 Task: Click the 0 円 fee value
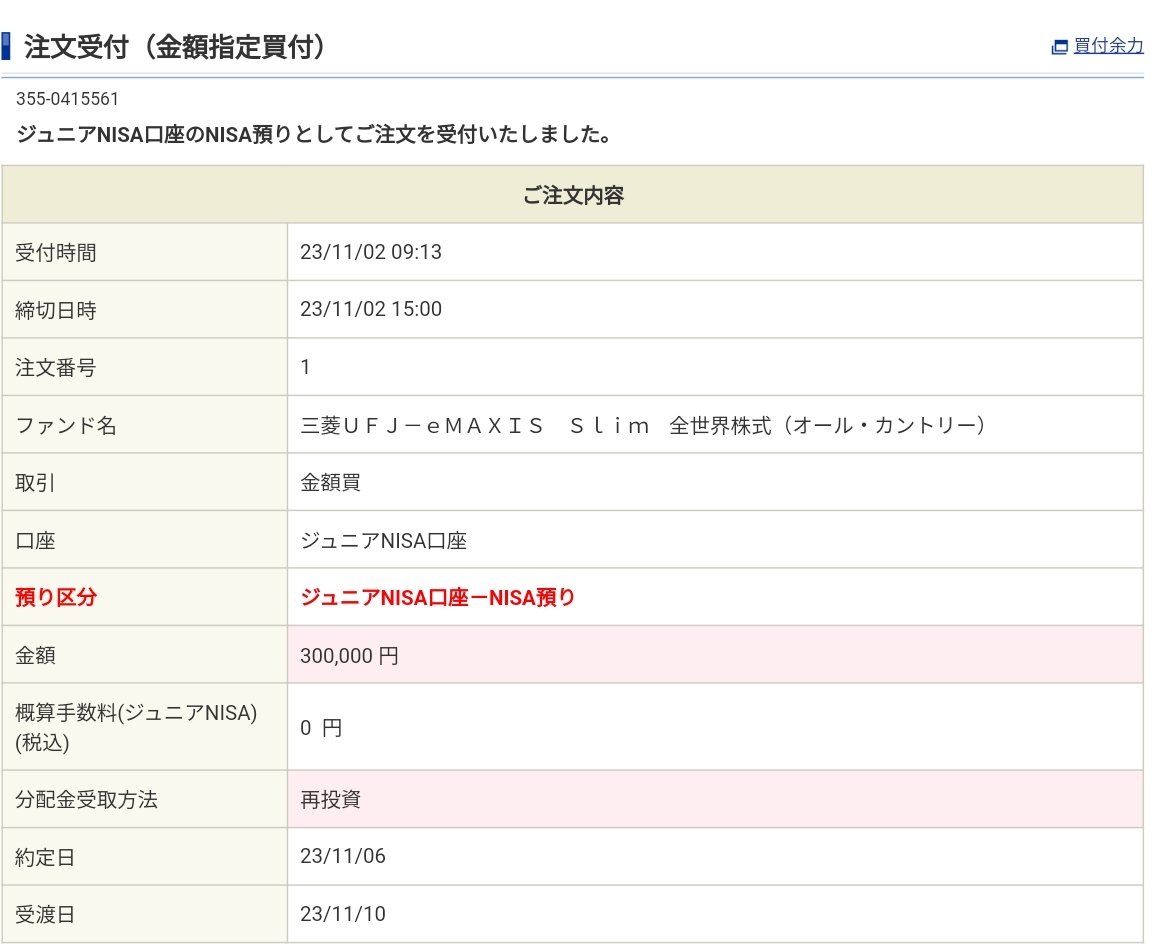click(321, 727)
